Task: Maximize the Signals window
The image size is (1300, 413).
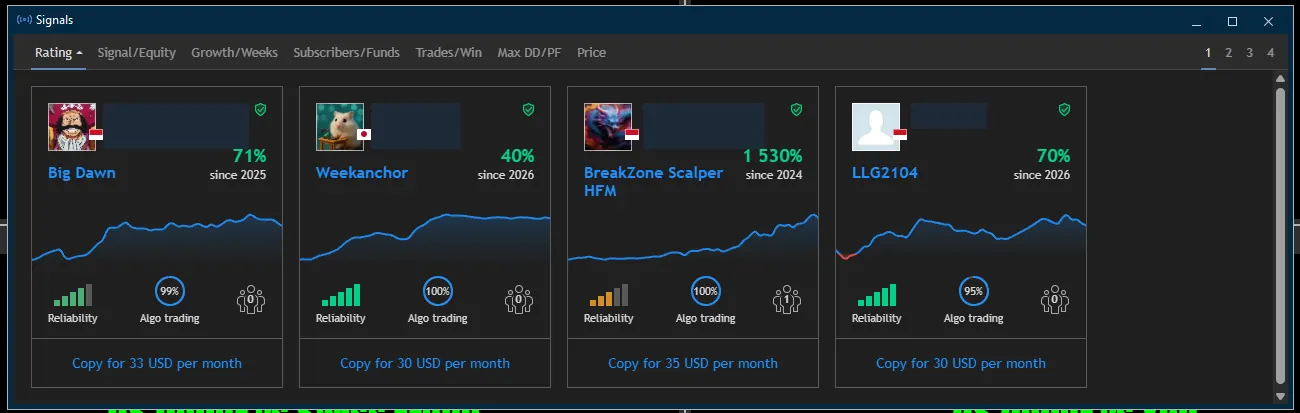Action: (1232, 21)
